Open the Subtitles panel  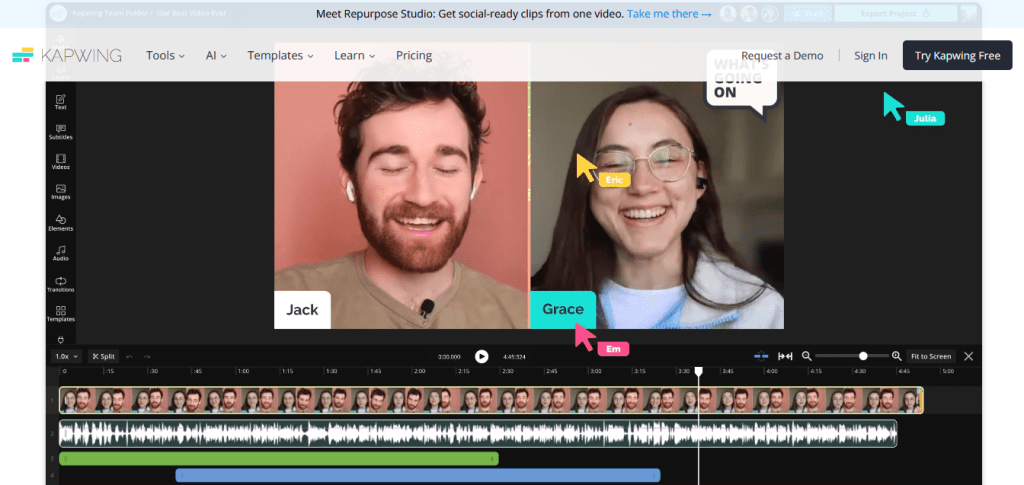tap(61, 132)
